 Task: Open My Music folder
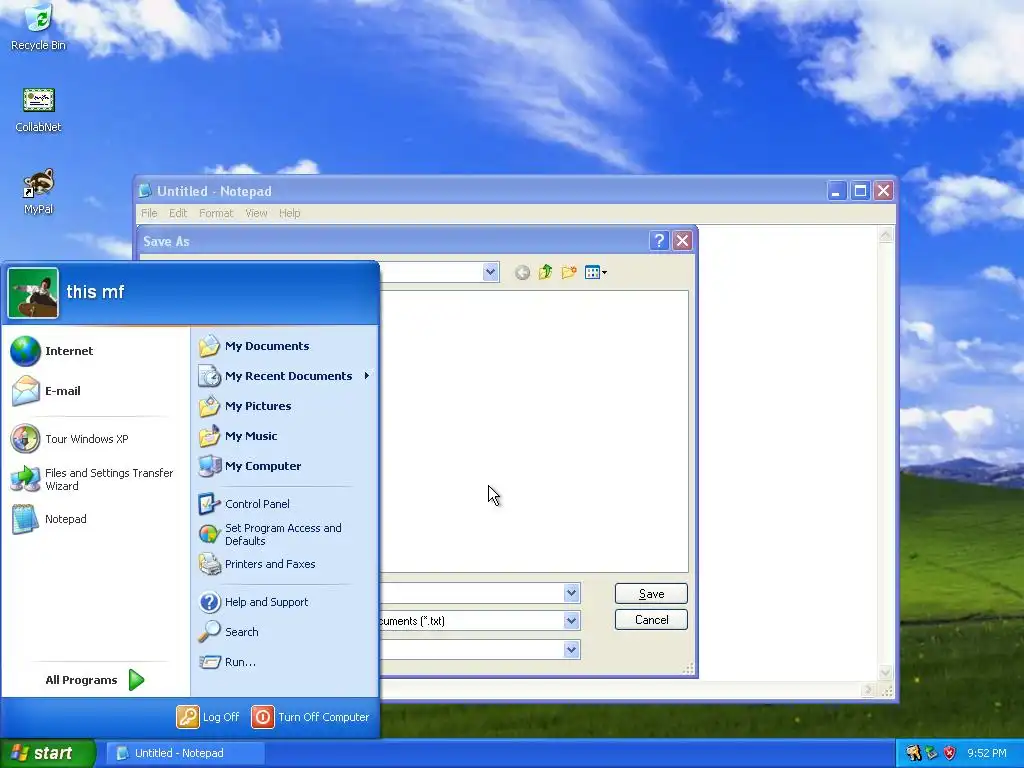pos(285,436)
